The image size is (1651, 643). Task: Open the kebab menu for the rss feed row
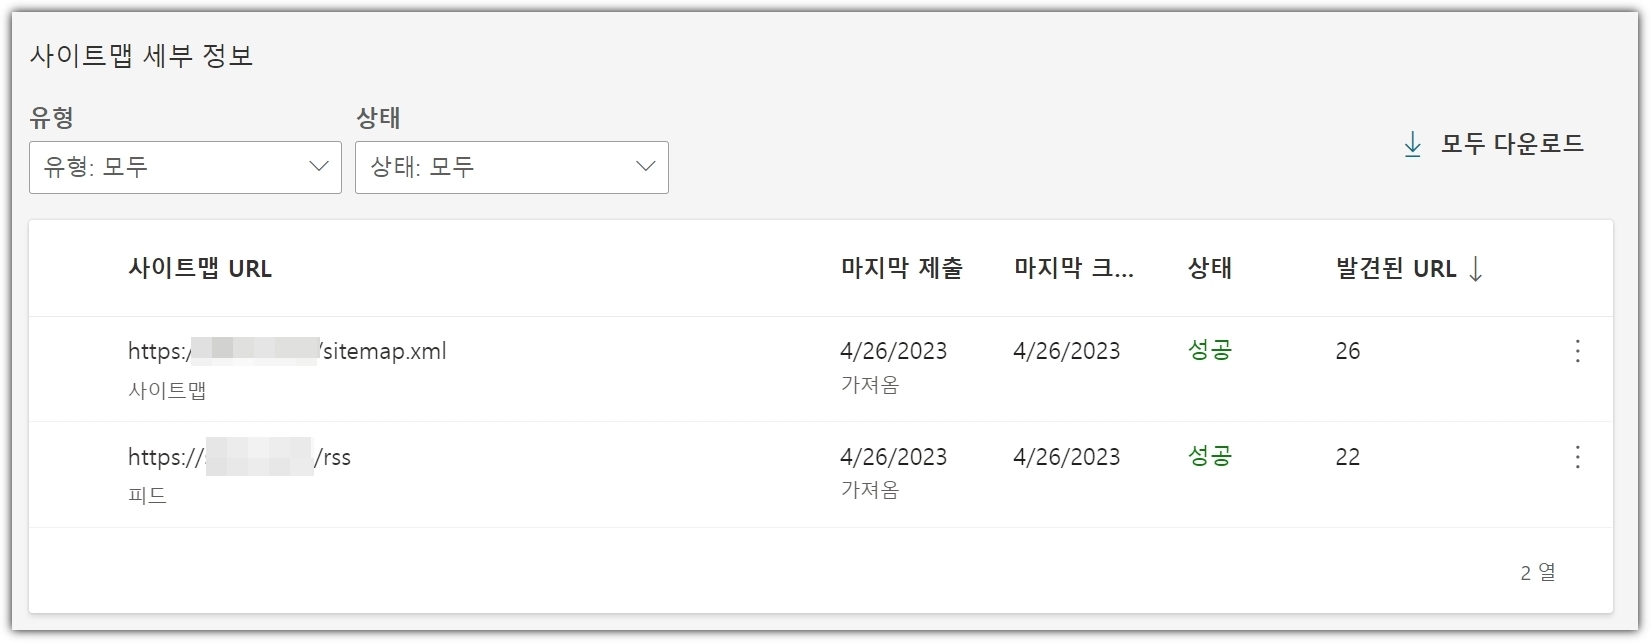point(1577,457)
